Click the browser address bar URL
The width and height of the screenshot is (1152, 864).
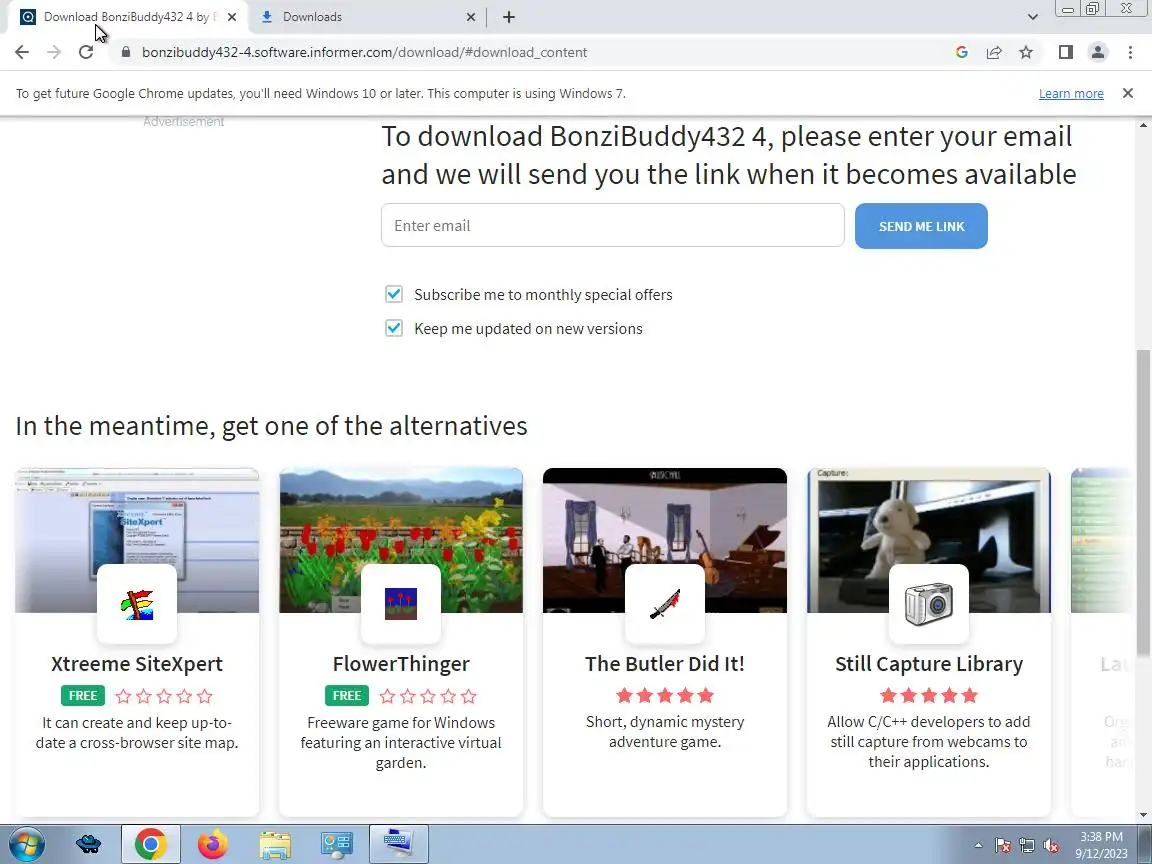[364, 52]
